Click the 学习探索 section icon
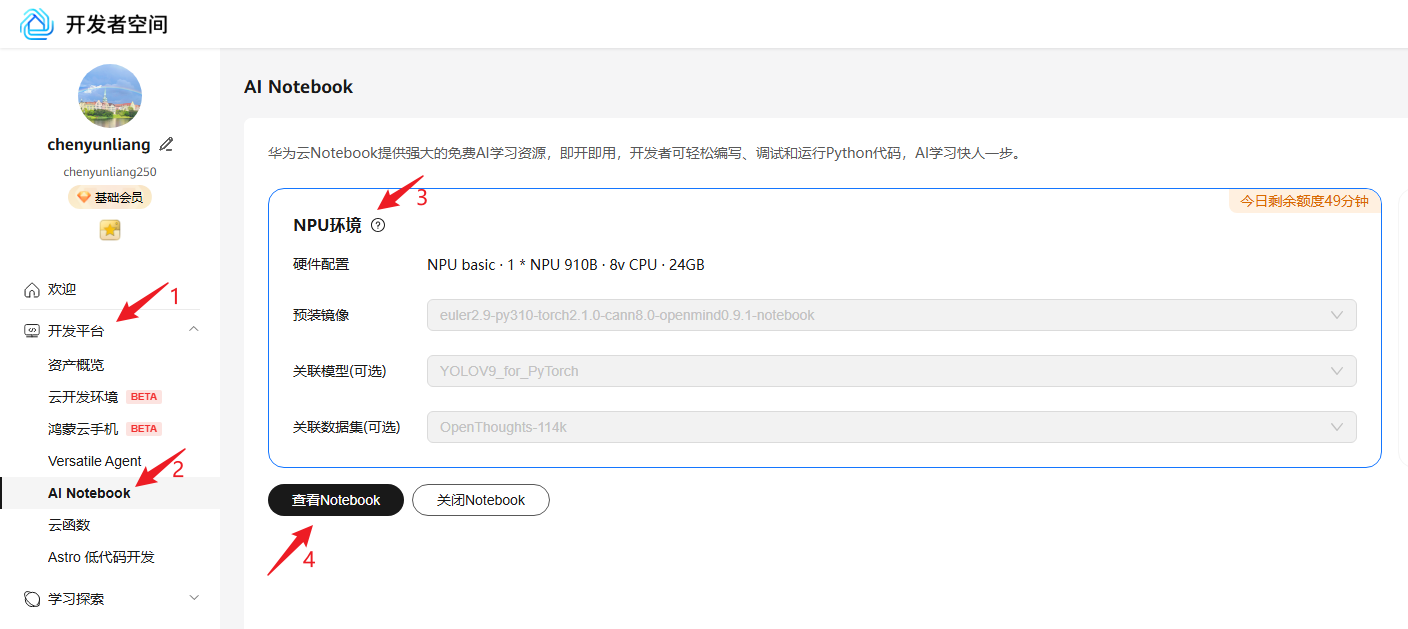The width and height of the screenshot is (1408, 629). coord(32,599)
